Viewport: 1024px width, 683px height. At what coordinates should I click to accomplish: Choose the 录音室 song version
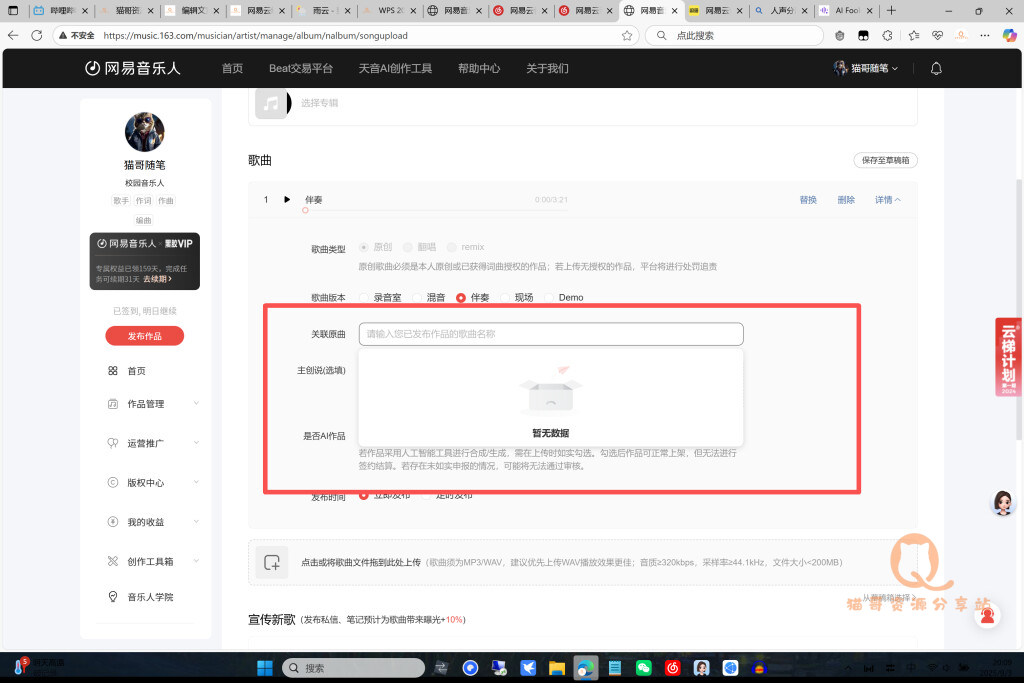pos(364,298)
